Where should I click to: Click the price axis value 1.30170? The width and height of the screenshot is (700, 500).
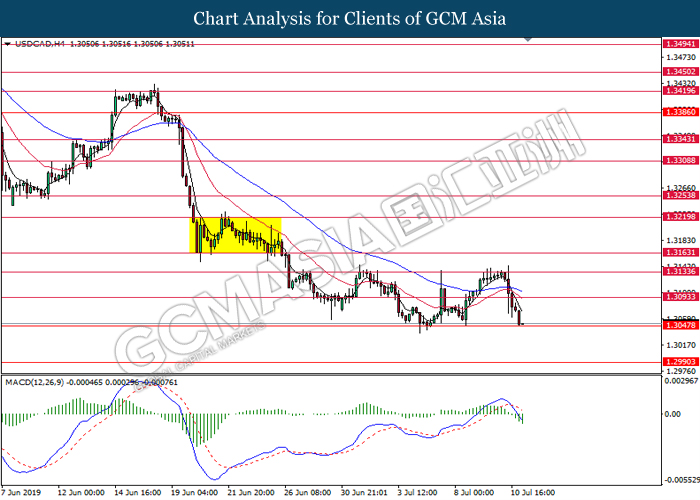[x=681, y=345]
